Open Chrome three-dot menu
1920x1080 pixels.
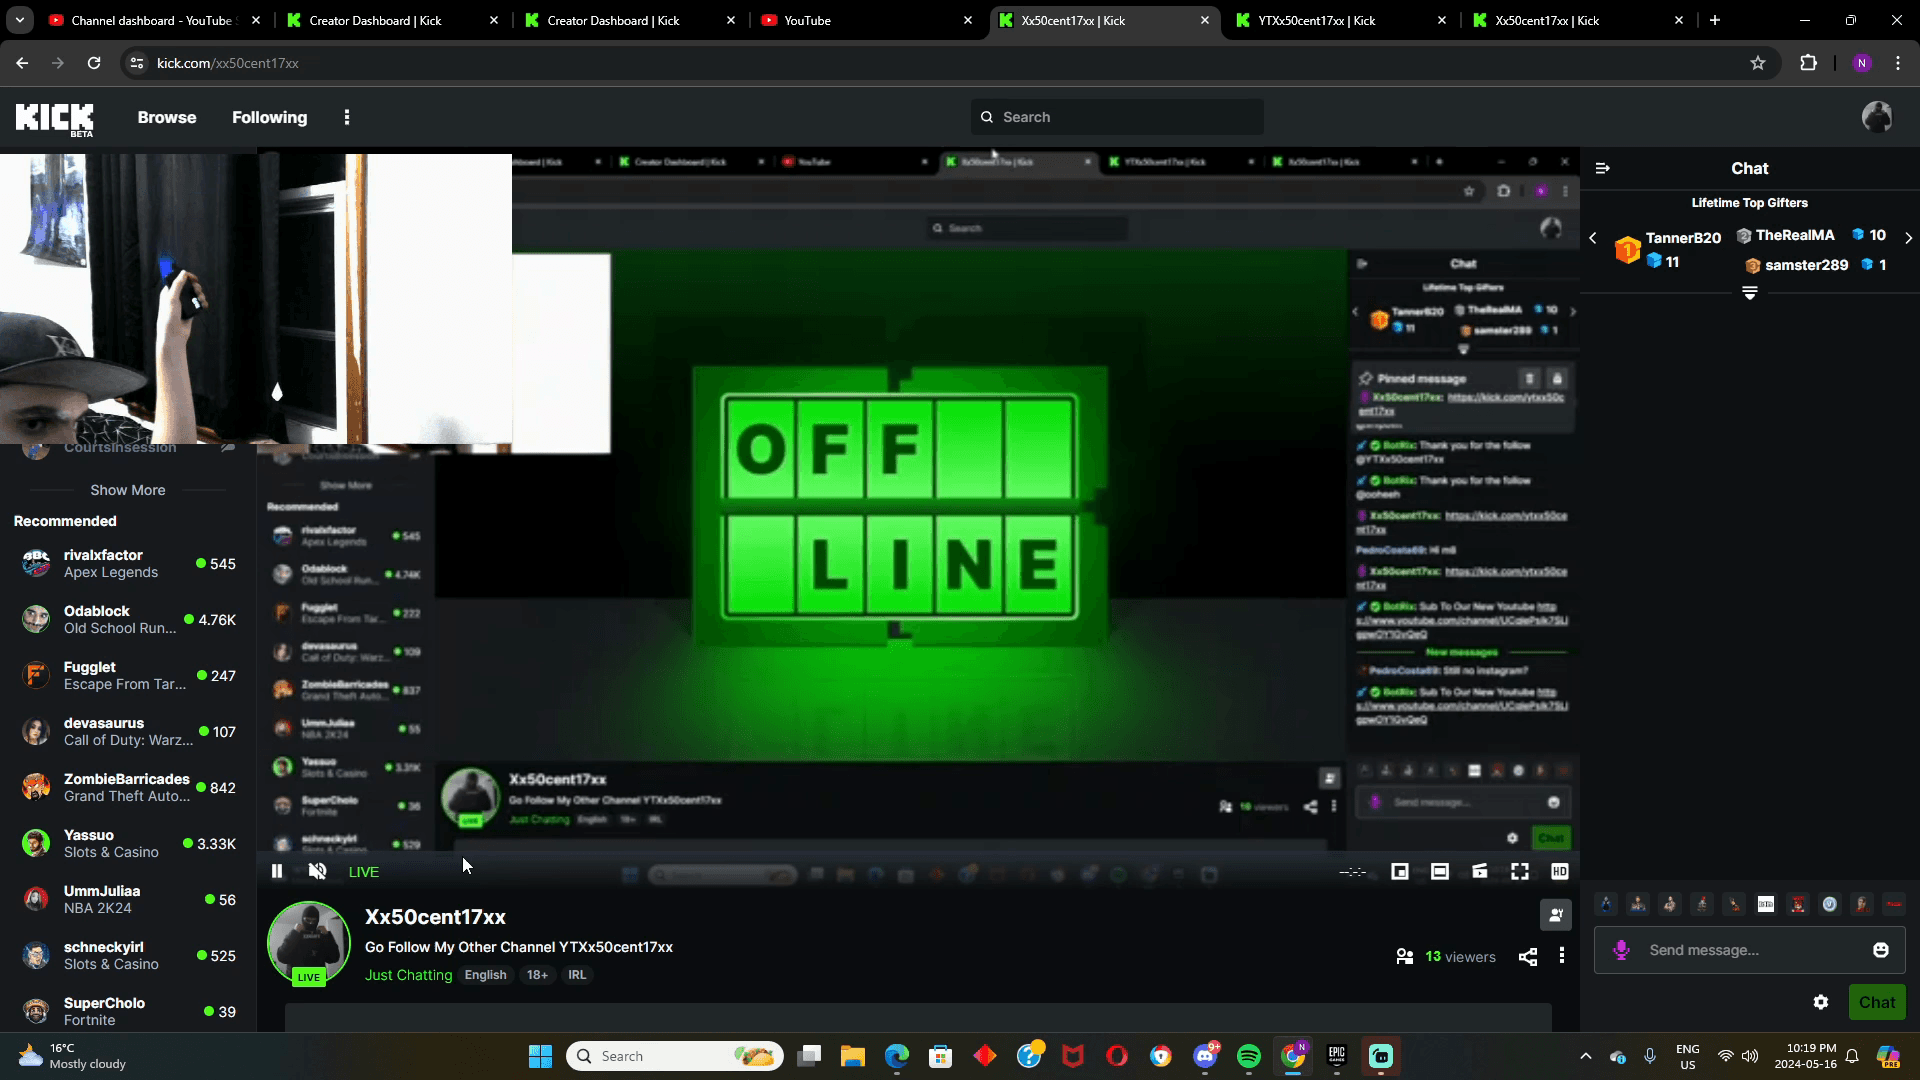coord(1898,63)
